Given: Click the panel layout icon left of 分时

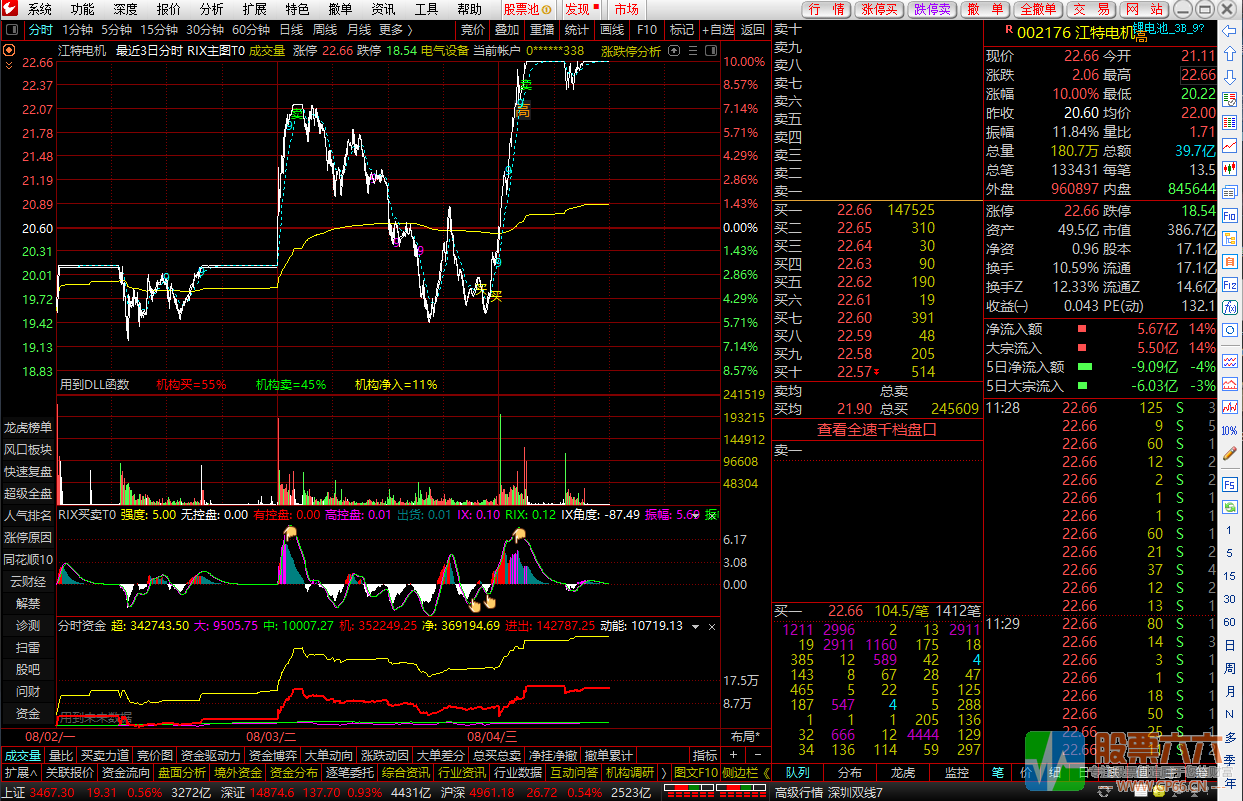Looking at the screenshot, I should pos(11,30).
